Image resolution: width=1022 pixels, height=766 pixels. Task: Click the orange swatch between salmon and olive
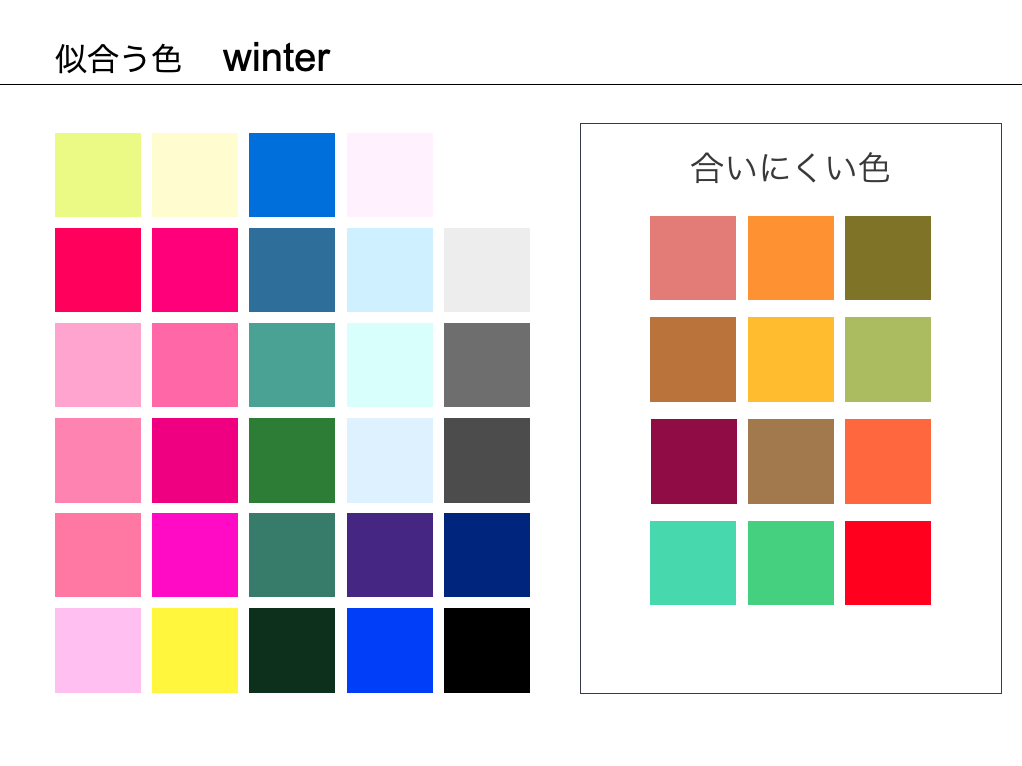click(x=791, y=258)
